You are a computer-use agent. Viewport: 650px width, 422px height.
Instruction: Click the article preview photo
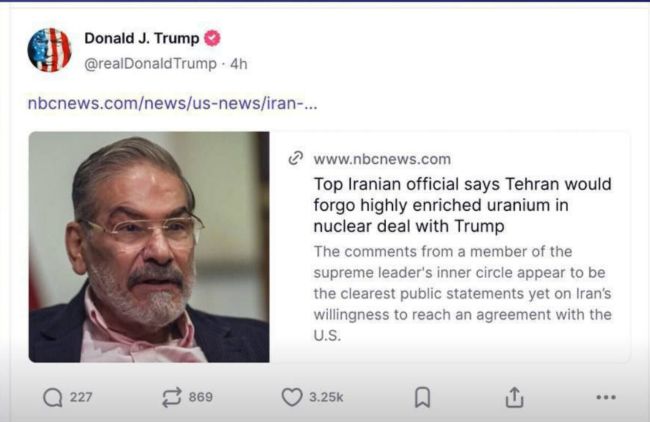(148, 246)
